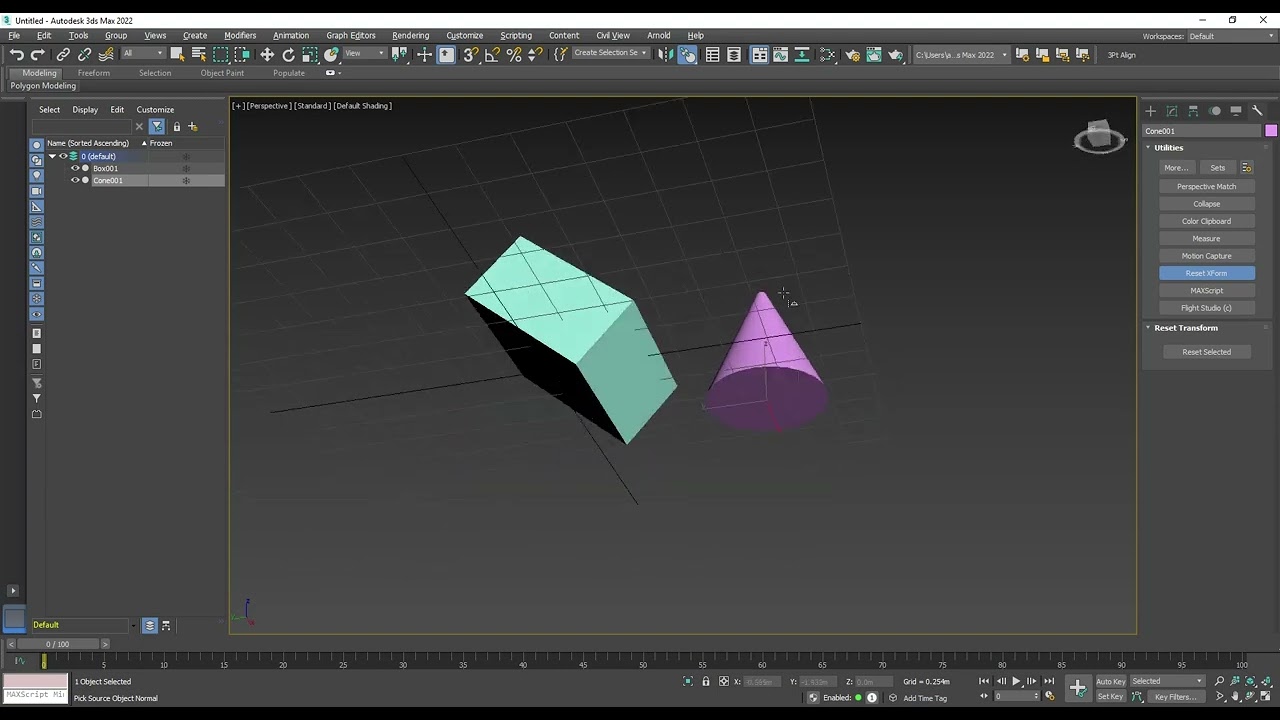Activate the Select and Move tool
The width and height of the screenshot is (1280, 720).
tap(267, 55)
